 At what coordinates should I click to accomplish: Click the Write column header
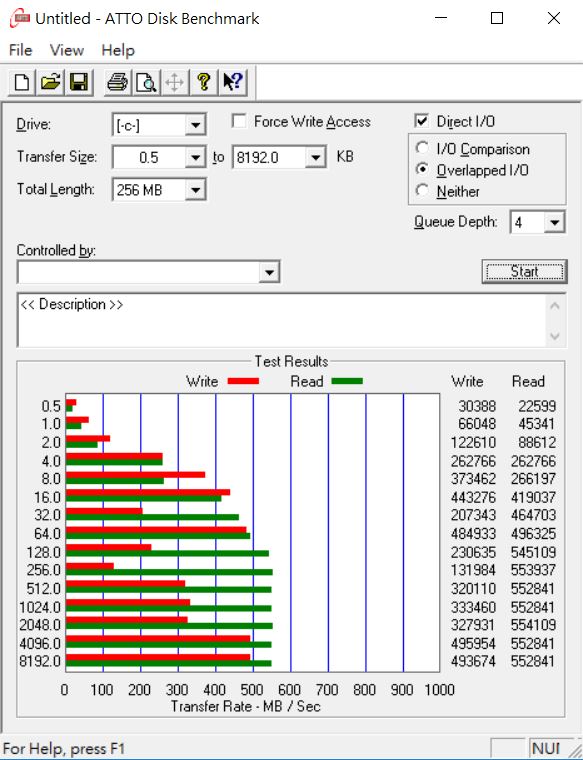pos(467,381)
